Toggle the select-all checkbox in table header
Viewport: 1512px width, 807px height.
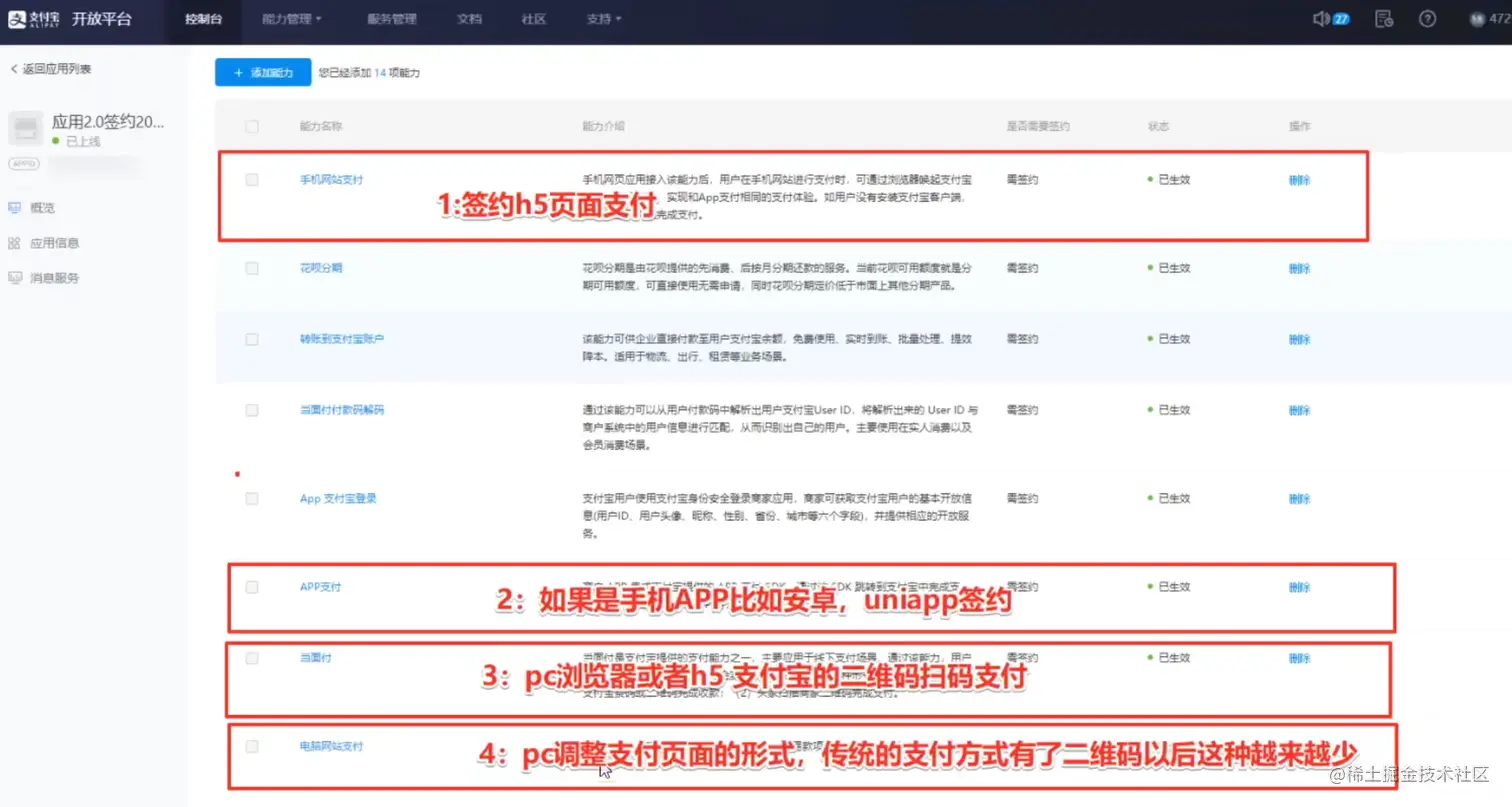(251, 126)
